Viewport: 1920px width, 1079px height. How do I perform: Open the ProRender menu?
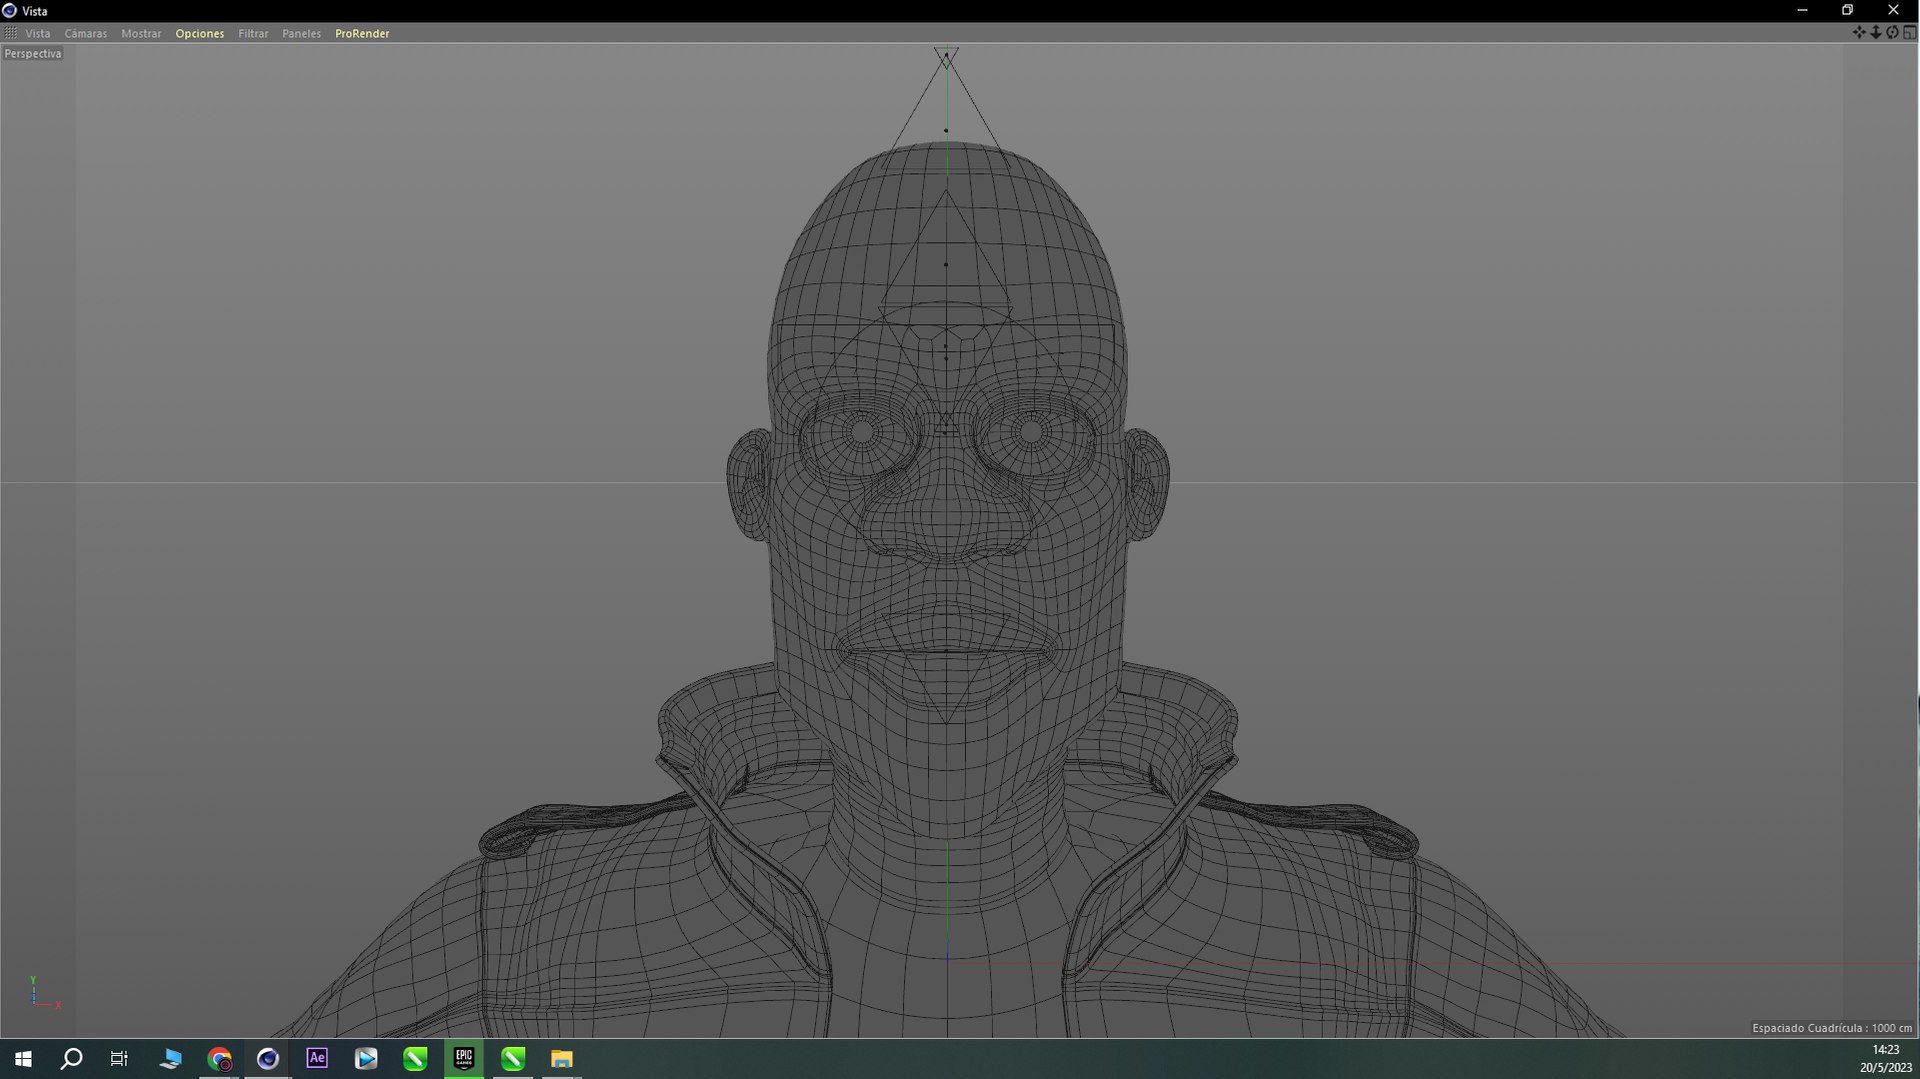click(x=362, y=33)
